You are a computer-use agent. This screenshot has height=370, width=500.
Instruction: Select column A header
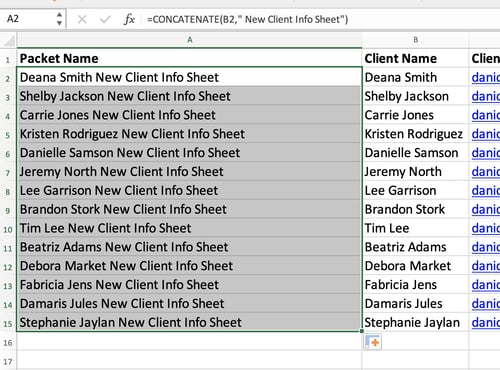pos(189,40)
